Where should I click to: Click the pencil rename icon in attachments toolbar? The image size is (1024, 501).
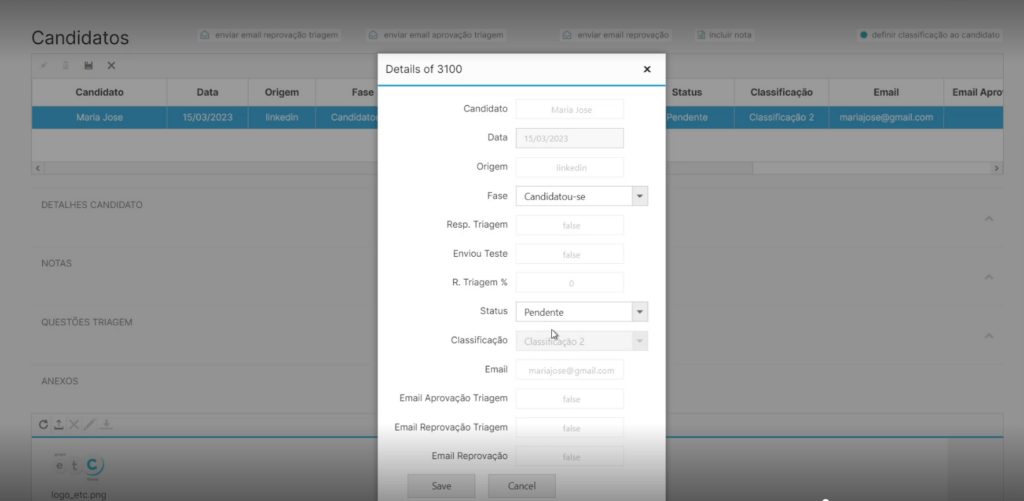pos(89,425)
